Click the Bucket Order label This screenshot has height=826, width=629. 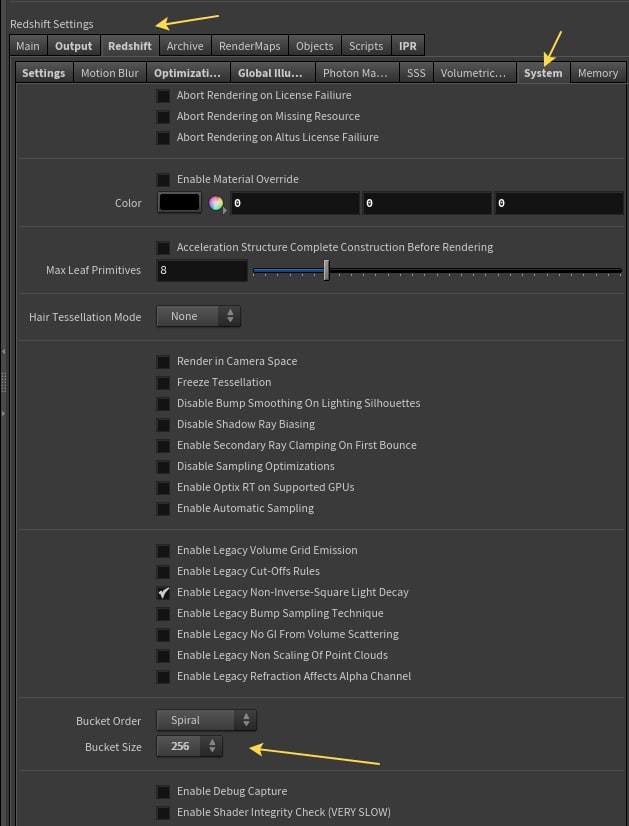pos(109,721)
